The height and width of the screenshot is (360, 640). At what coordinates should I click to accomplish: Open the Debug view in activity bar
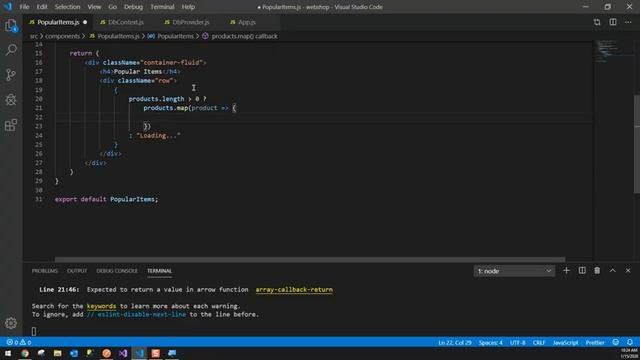[x=11, y=100]
